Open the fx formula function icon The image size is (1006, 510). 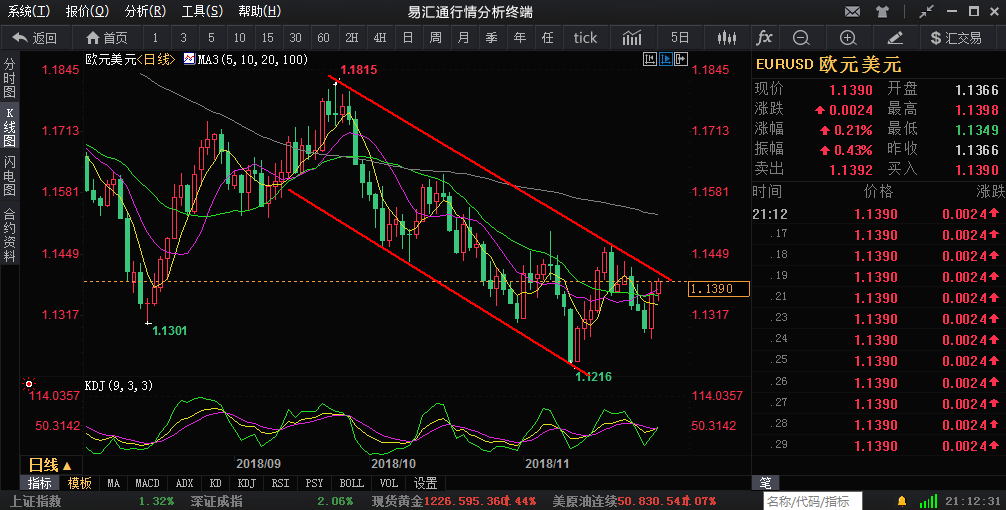[x=765, y=38]
